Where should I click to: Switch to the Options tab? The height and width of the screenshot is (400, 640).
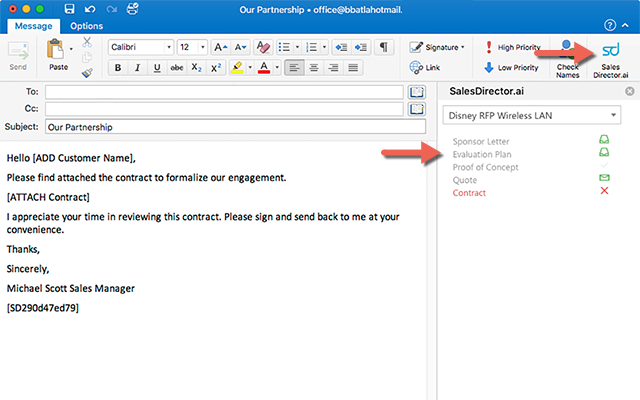(x=87, y=26)
